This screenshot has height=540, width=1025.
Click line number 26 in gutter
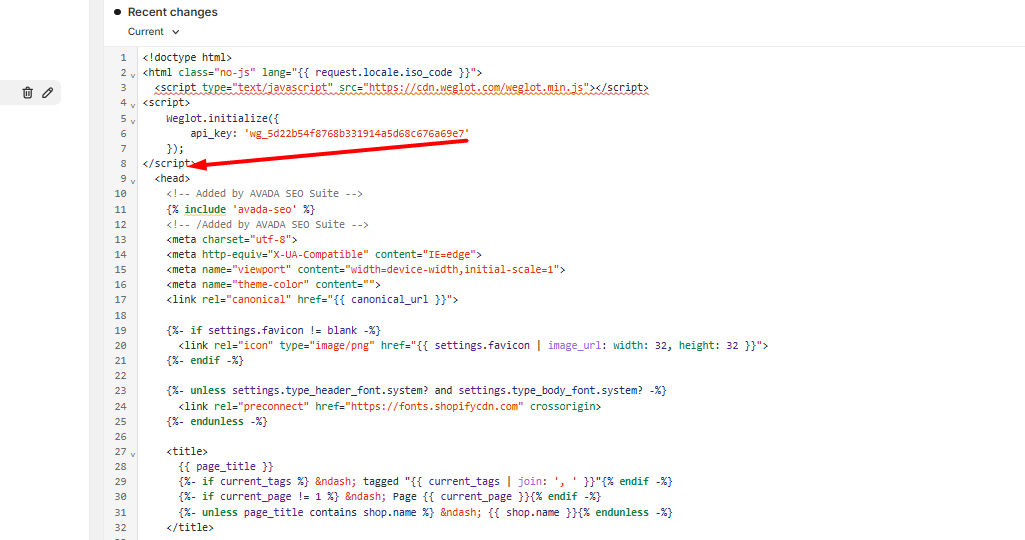click(x=120, y=436)
